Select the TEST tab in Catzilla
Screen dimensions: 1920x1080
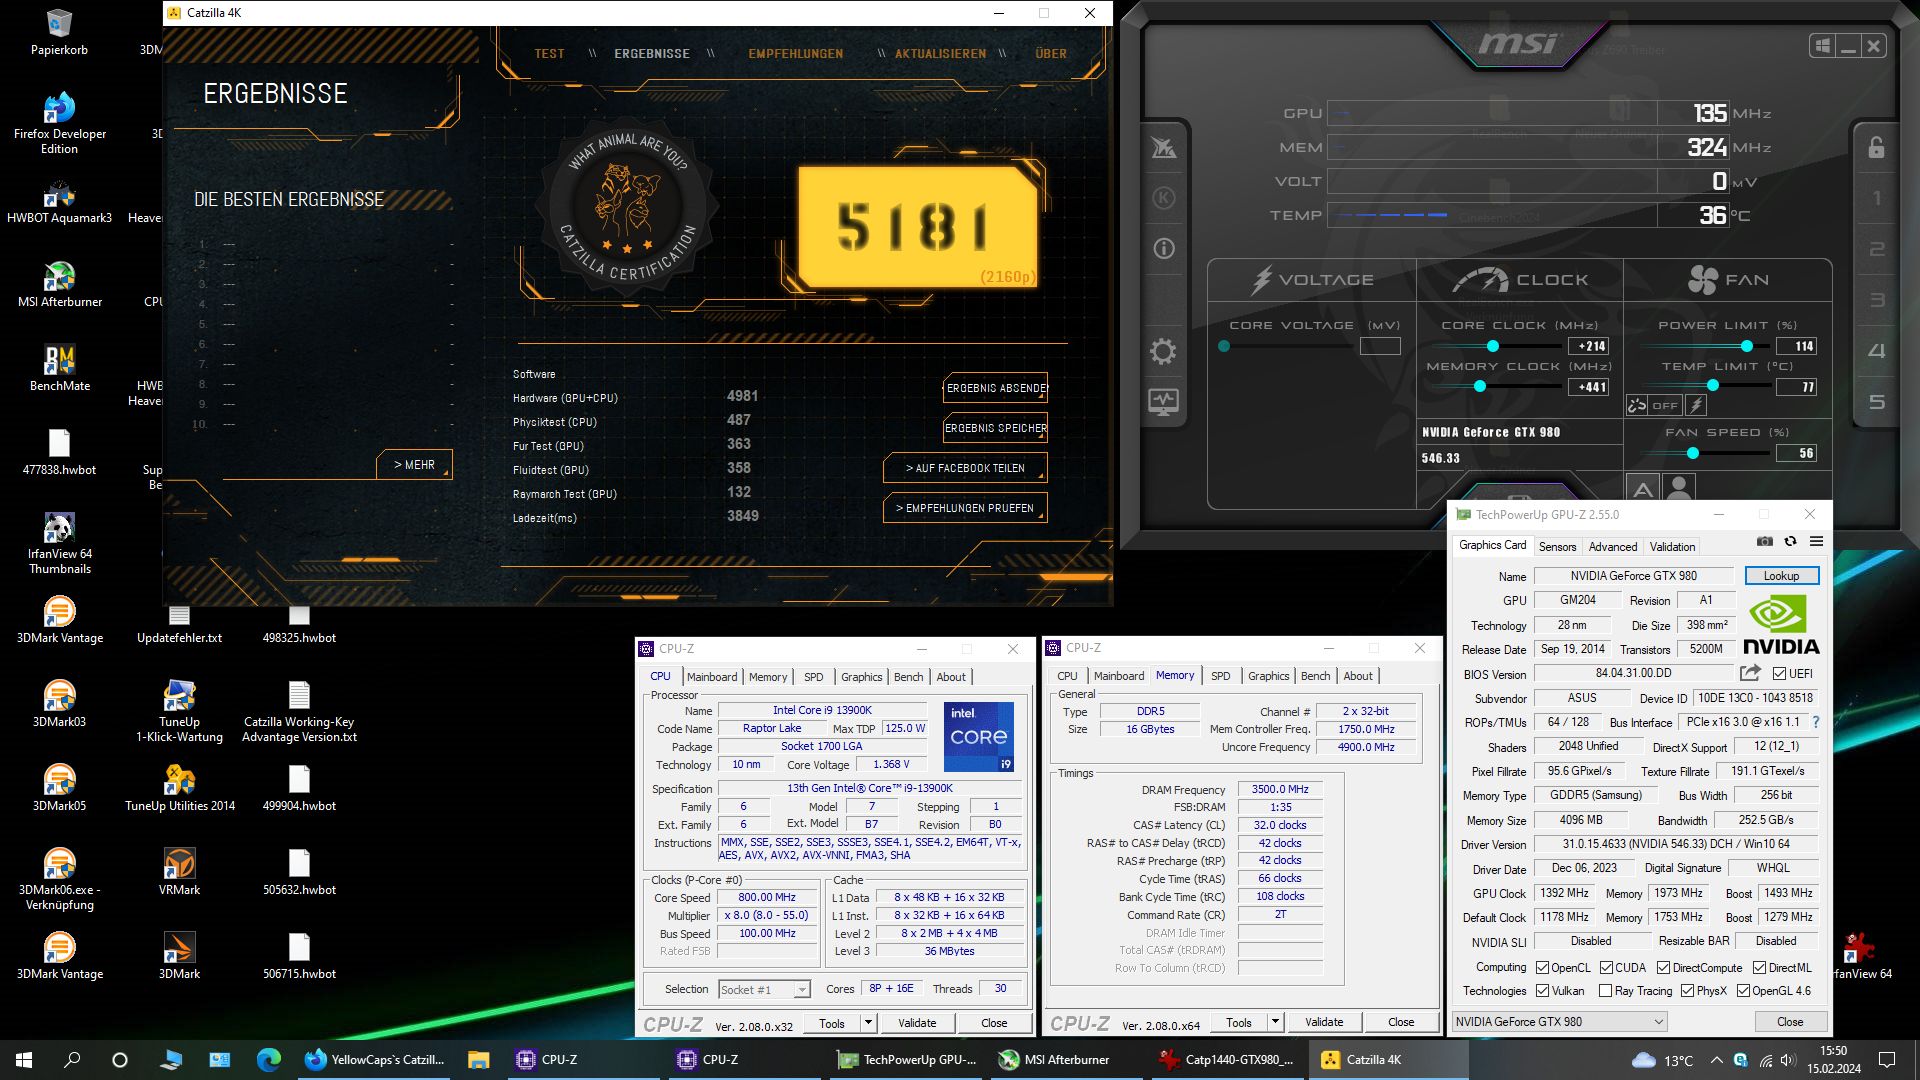549,54
